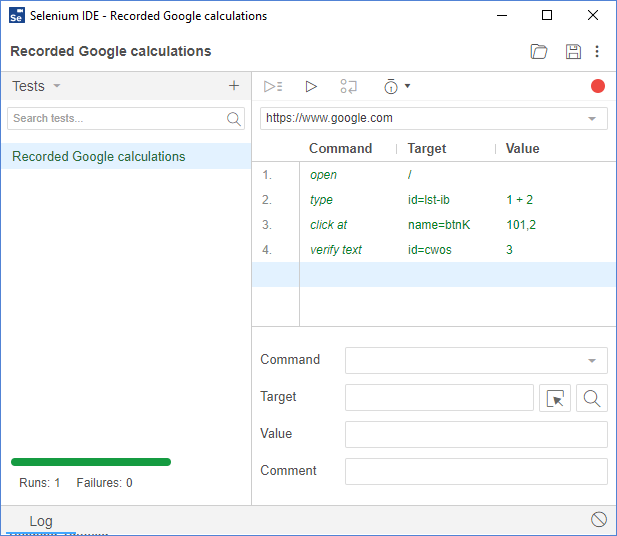The height and width of the screenshot is (536, 617).
Task: Click the base URL field https://www.google.com
Action: (434, 118)
